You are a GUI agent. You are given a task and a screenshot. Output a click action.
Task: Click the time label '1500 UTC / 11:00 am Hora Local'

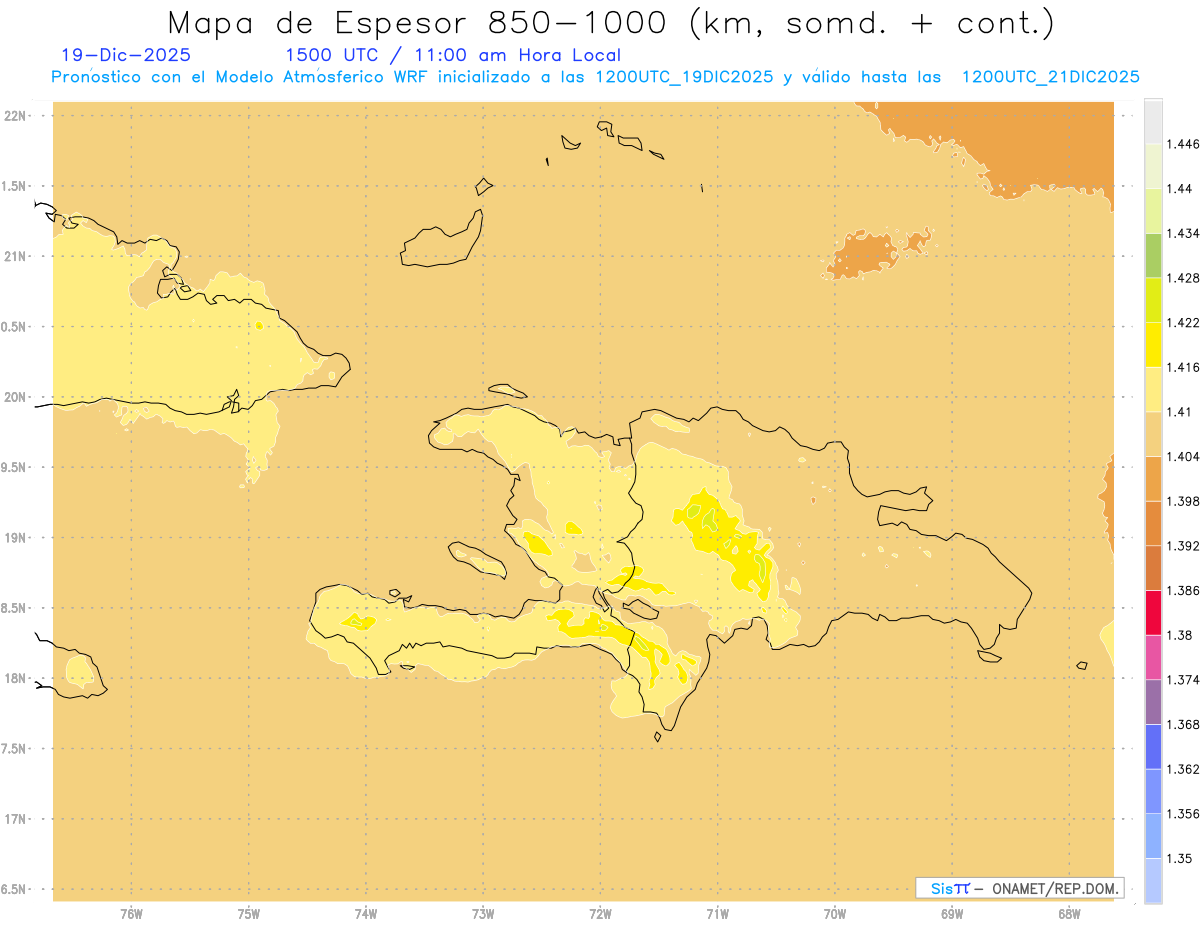pos(453,56)
